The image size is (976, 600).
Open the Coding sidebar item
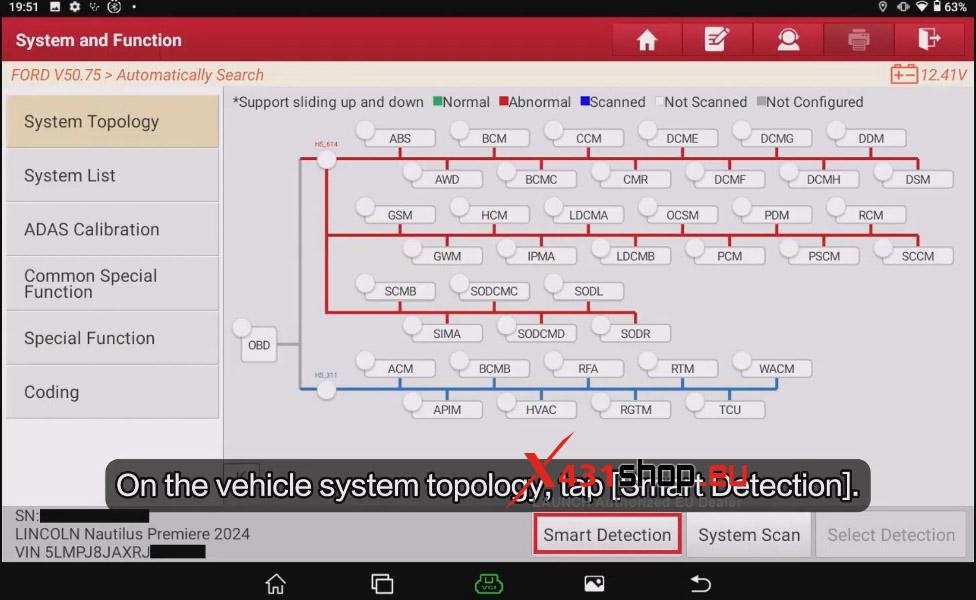click(x=113, y=392)
